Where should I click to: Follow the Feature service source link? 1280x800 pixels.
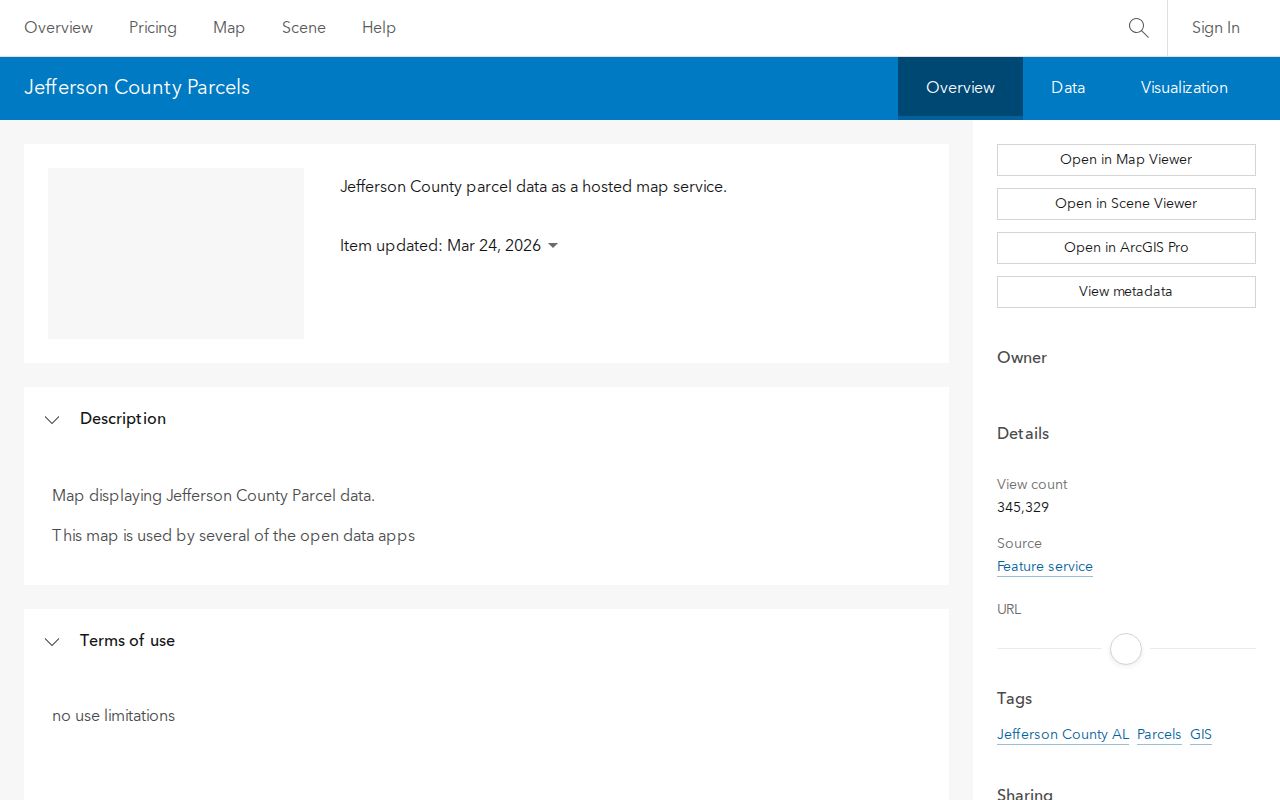click(1045, 567)
